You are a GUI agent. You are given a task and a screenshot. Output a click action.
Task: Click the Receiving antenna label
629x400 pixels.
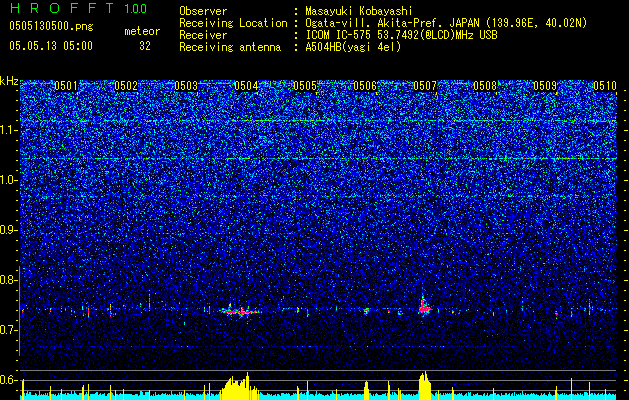[x=230, y=47]
